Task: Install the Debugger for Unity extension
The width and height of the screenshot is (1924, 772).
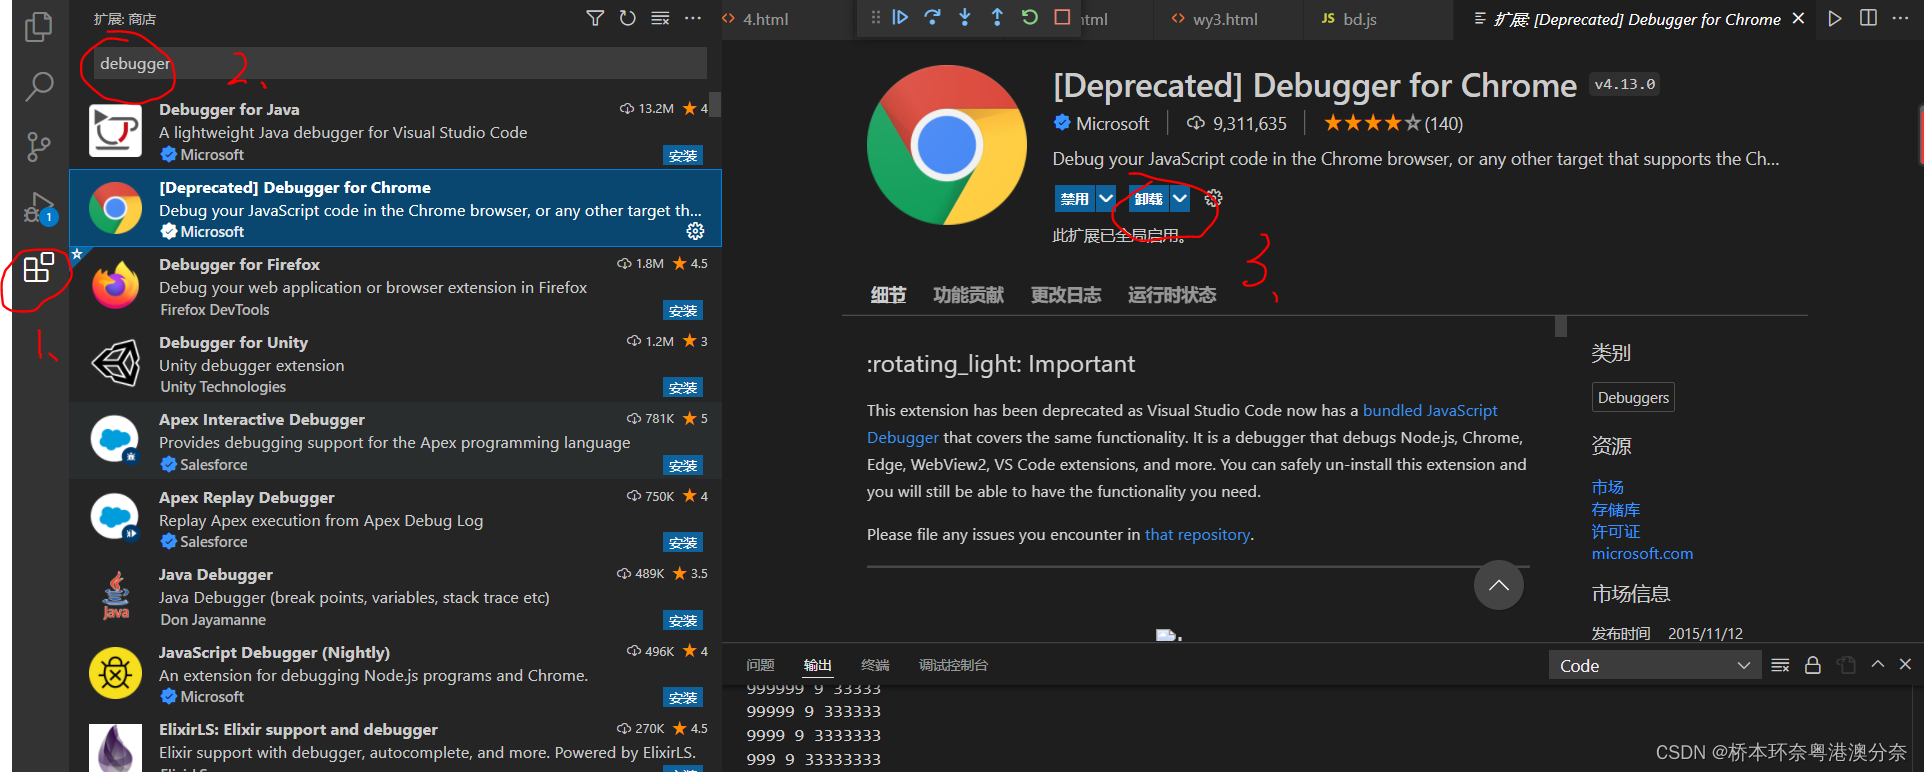Action: (683, 387)
